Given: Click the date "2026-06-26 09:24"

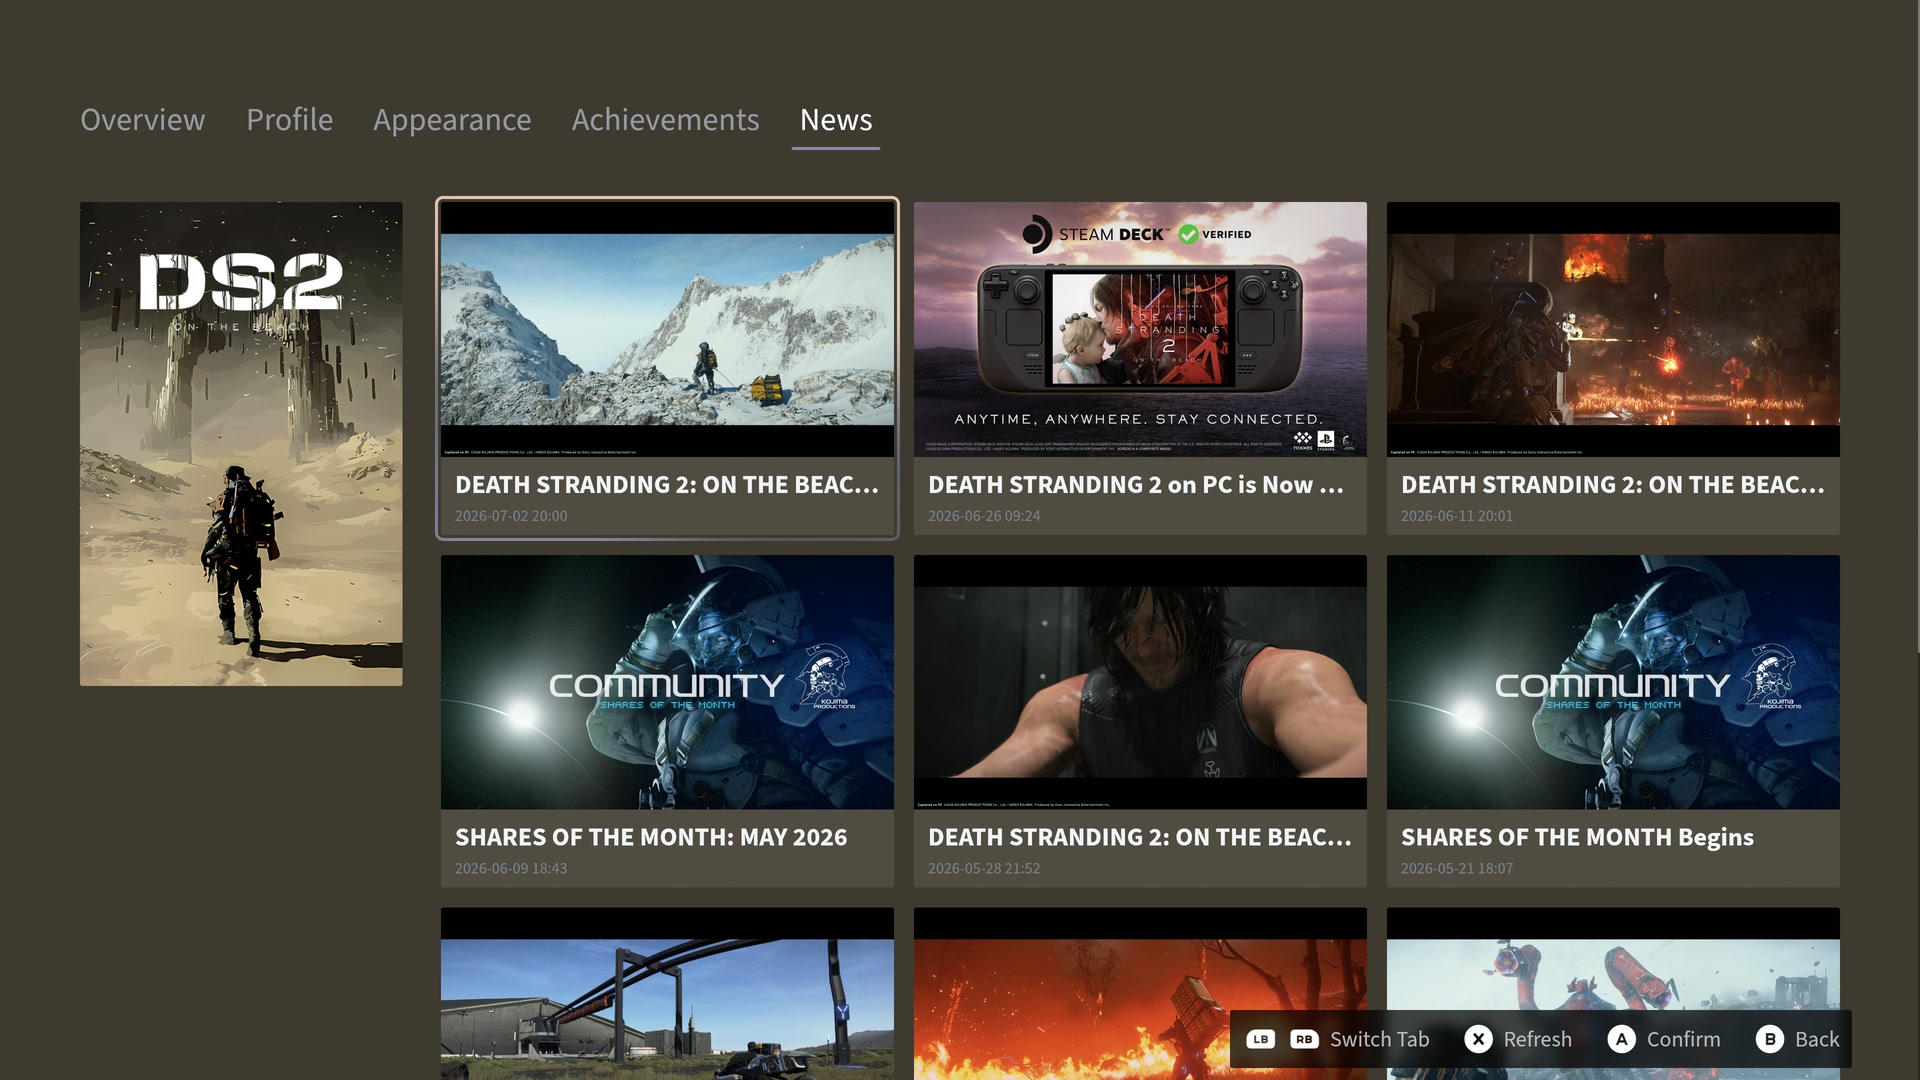Looking at the screenshot, I should pyautogui.click(x=984, y=516).
